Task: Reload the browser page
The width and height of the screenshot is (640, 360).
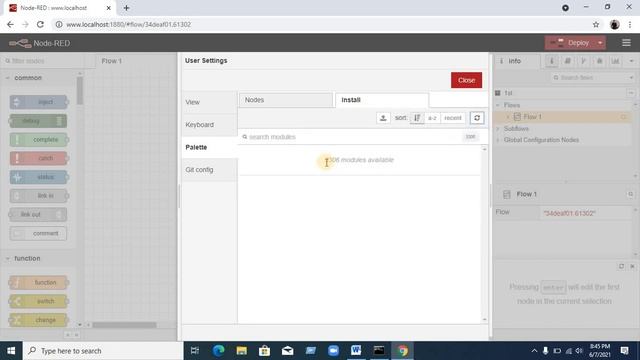Action: click(x=40, y=24)
